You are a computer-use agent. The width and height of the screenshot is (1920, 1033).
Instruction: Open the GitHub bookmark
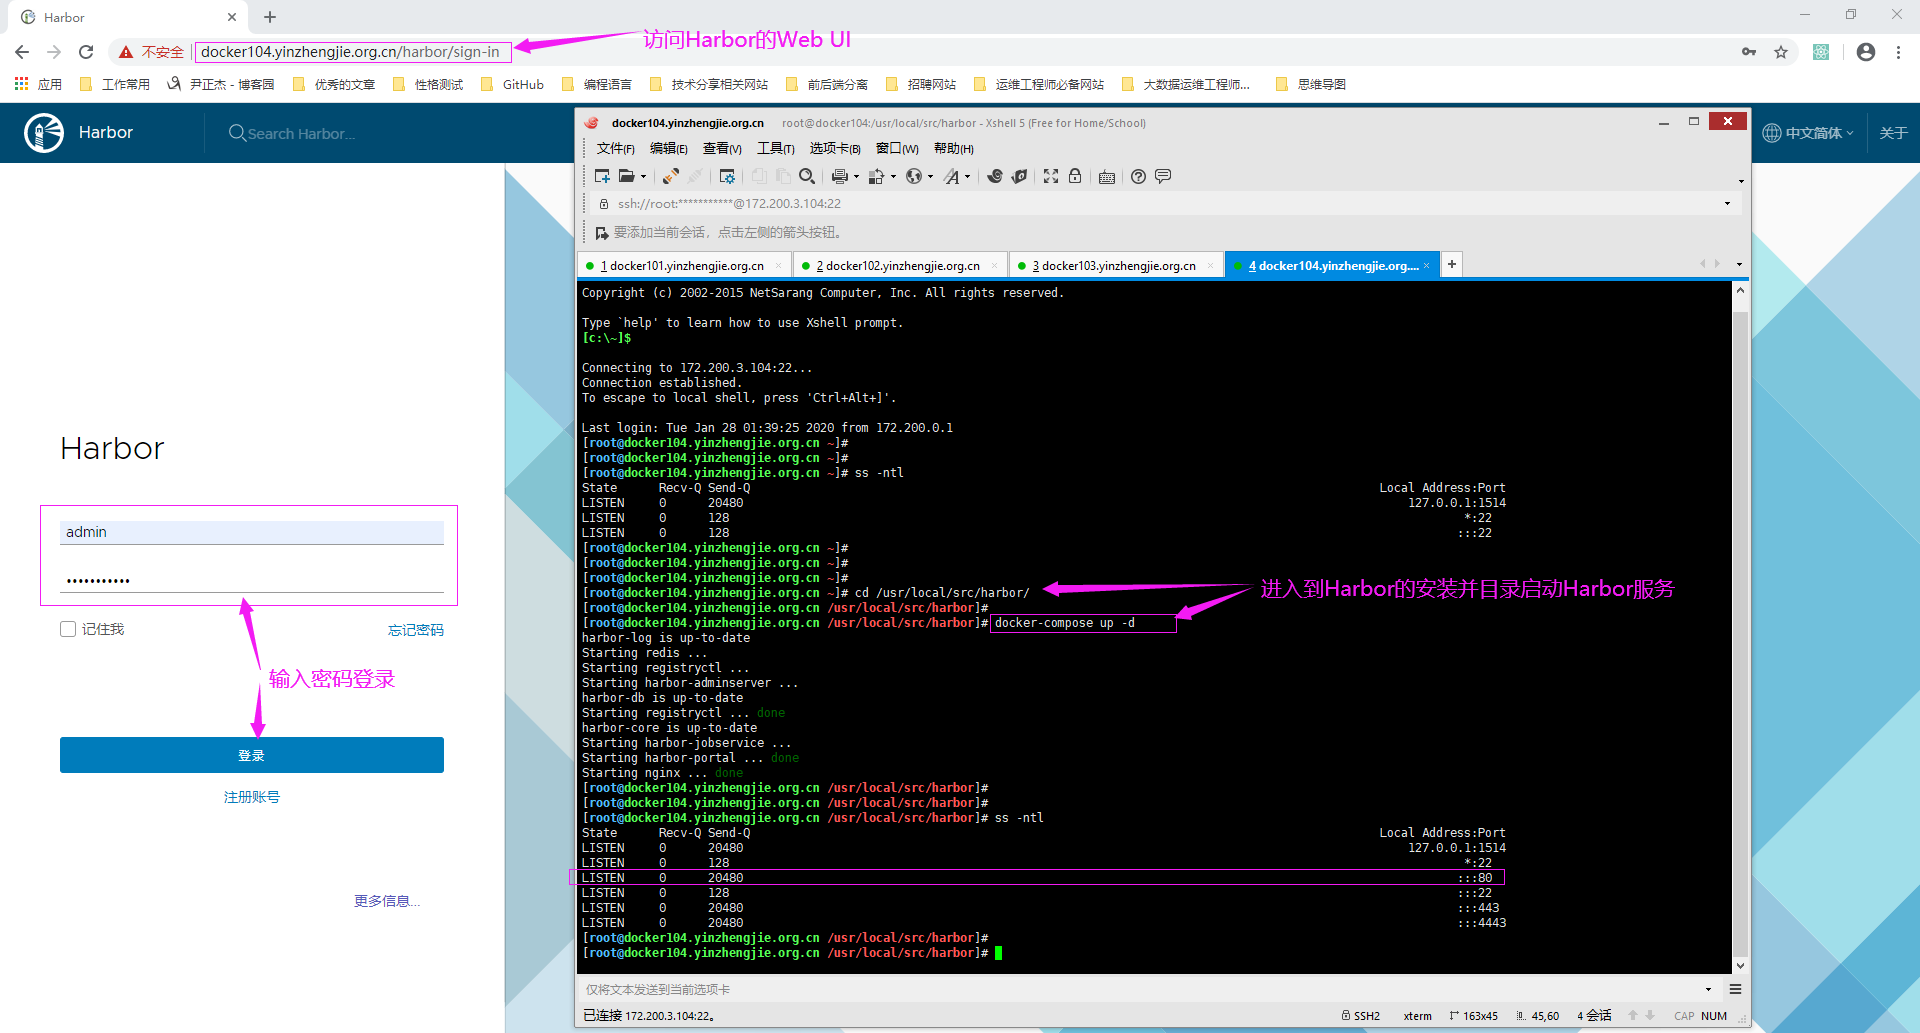tap(513, 85)
